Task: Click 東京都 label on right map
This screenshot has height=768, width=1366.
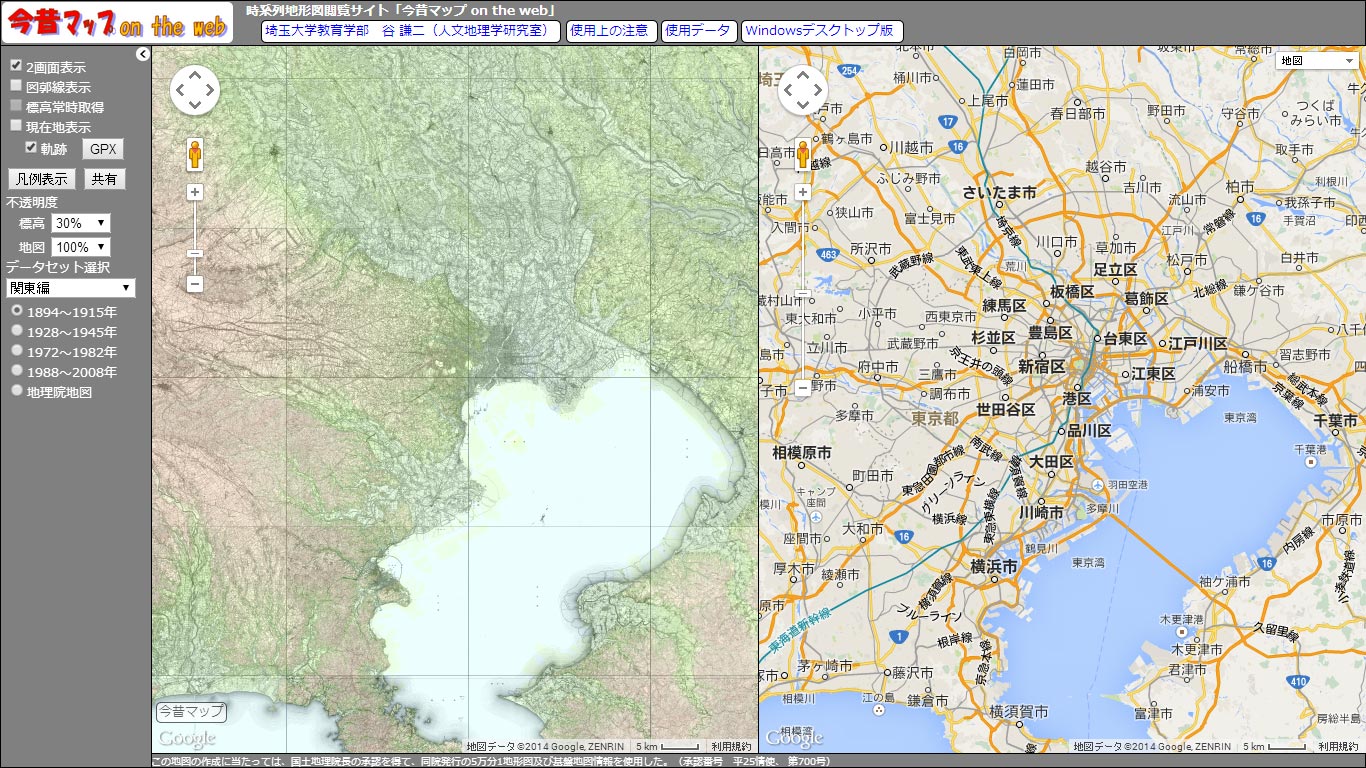Action: (936, 418)
